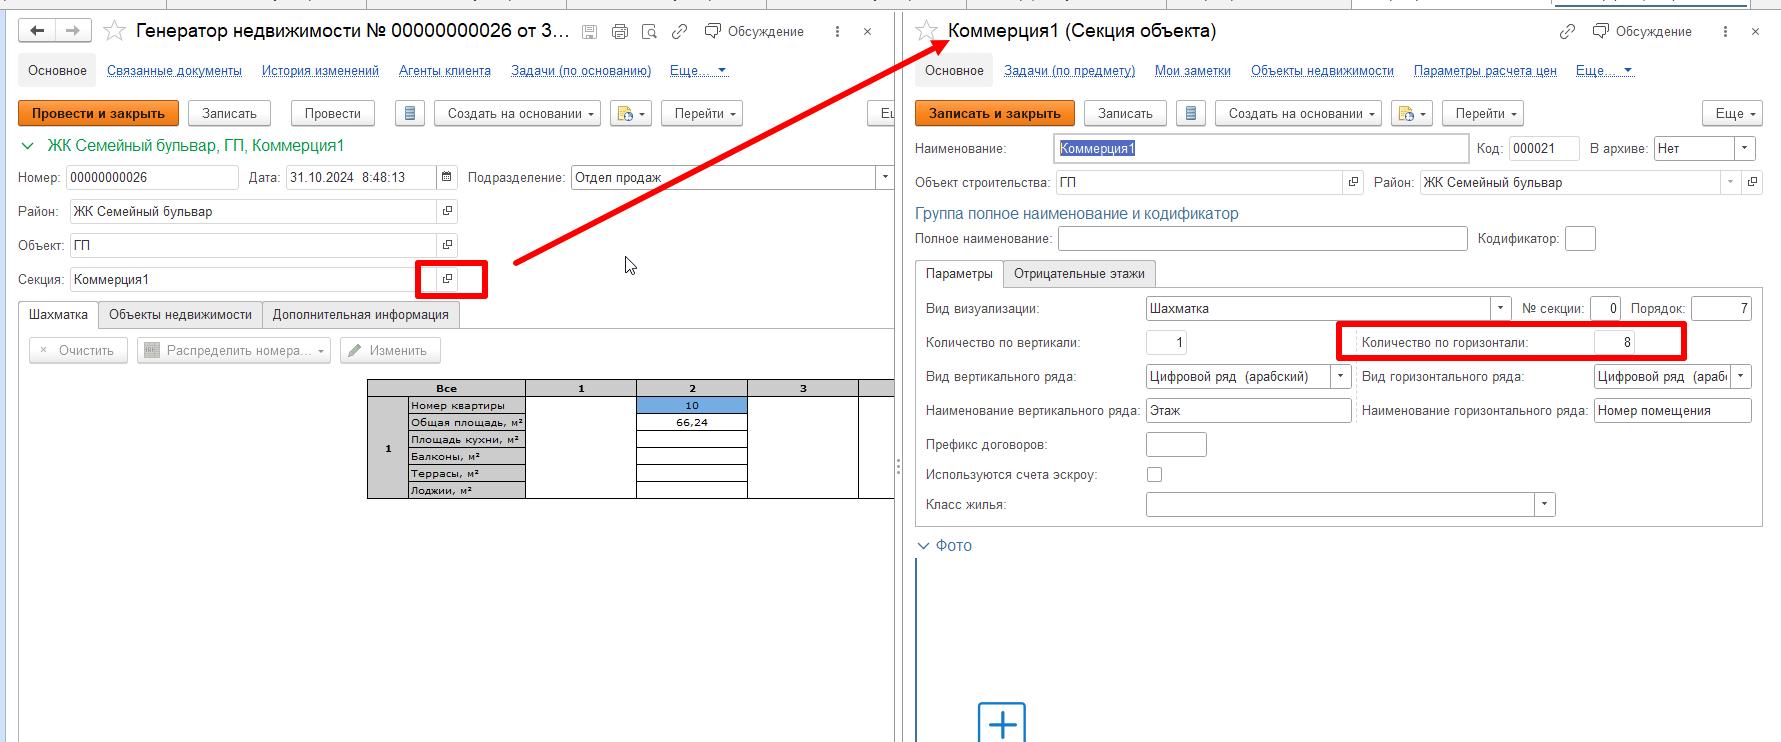The image size is (1781, 742).
Task: Click the plus icon to add photo
Action: pos(1001,722)
